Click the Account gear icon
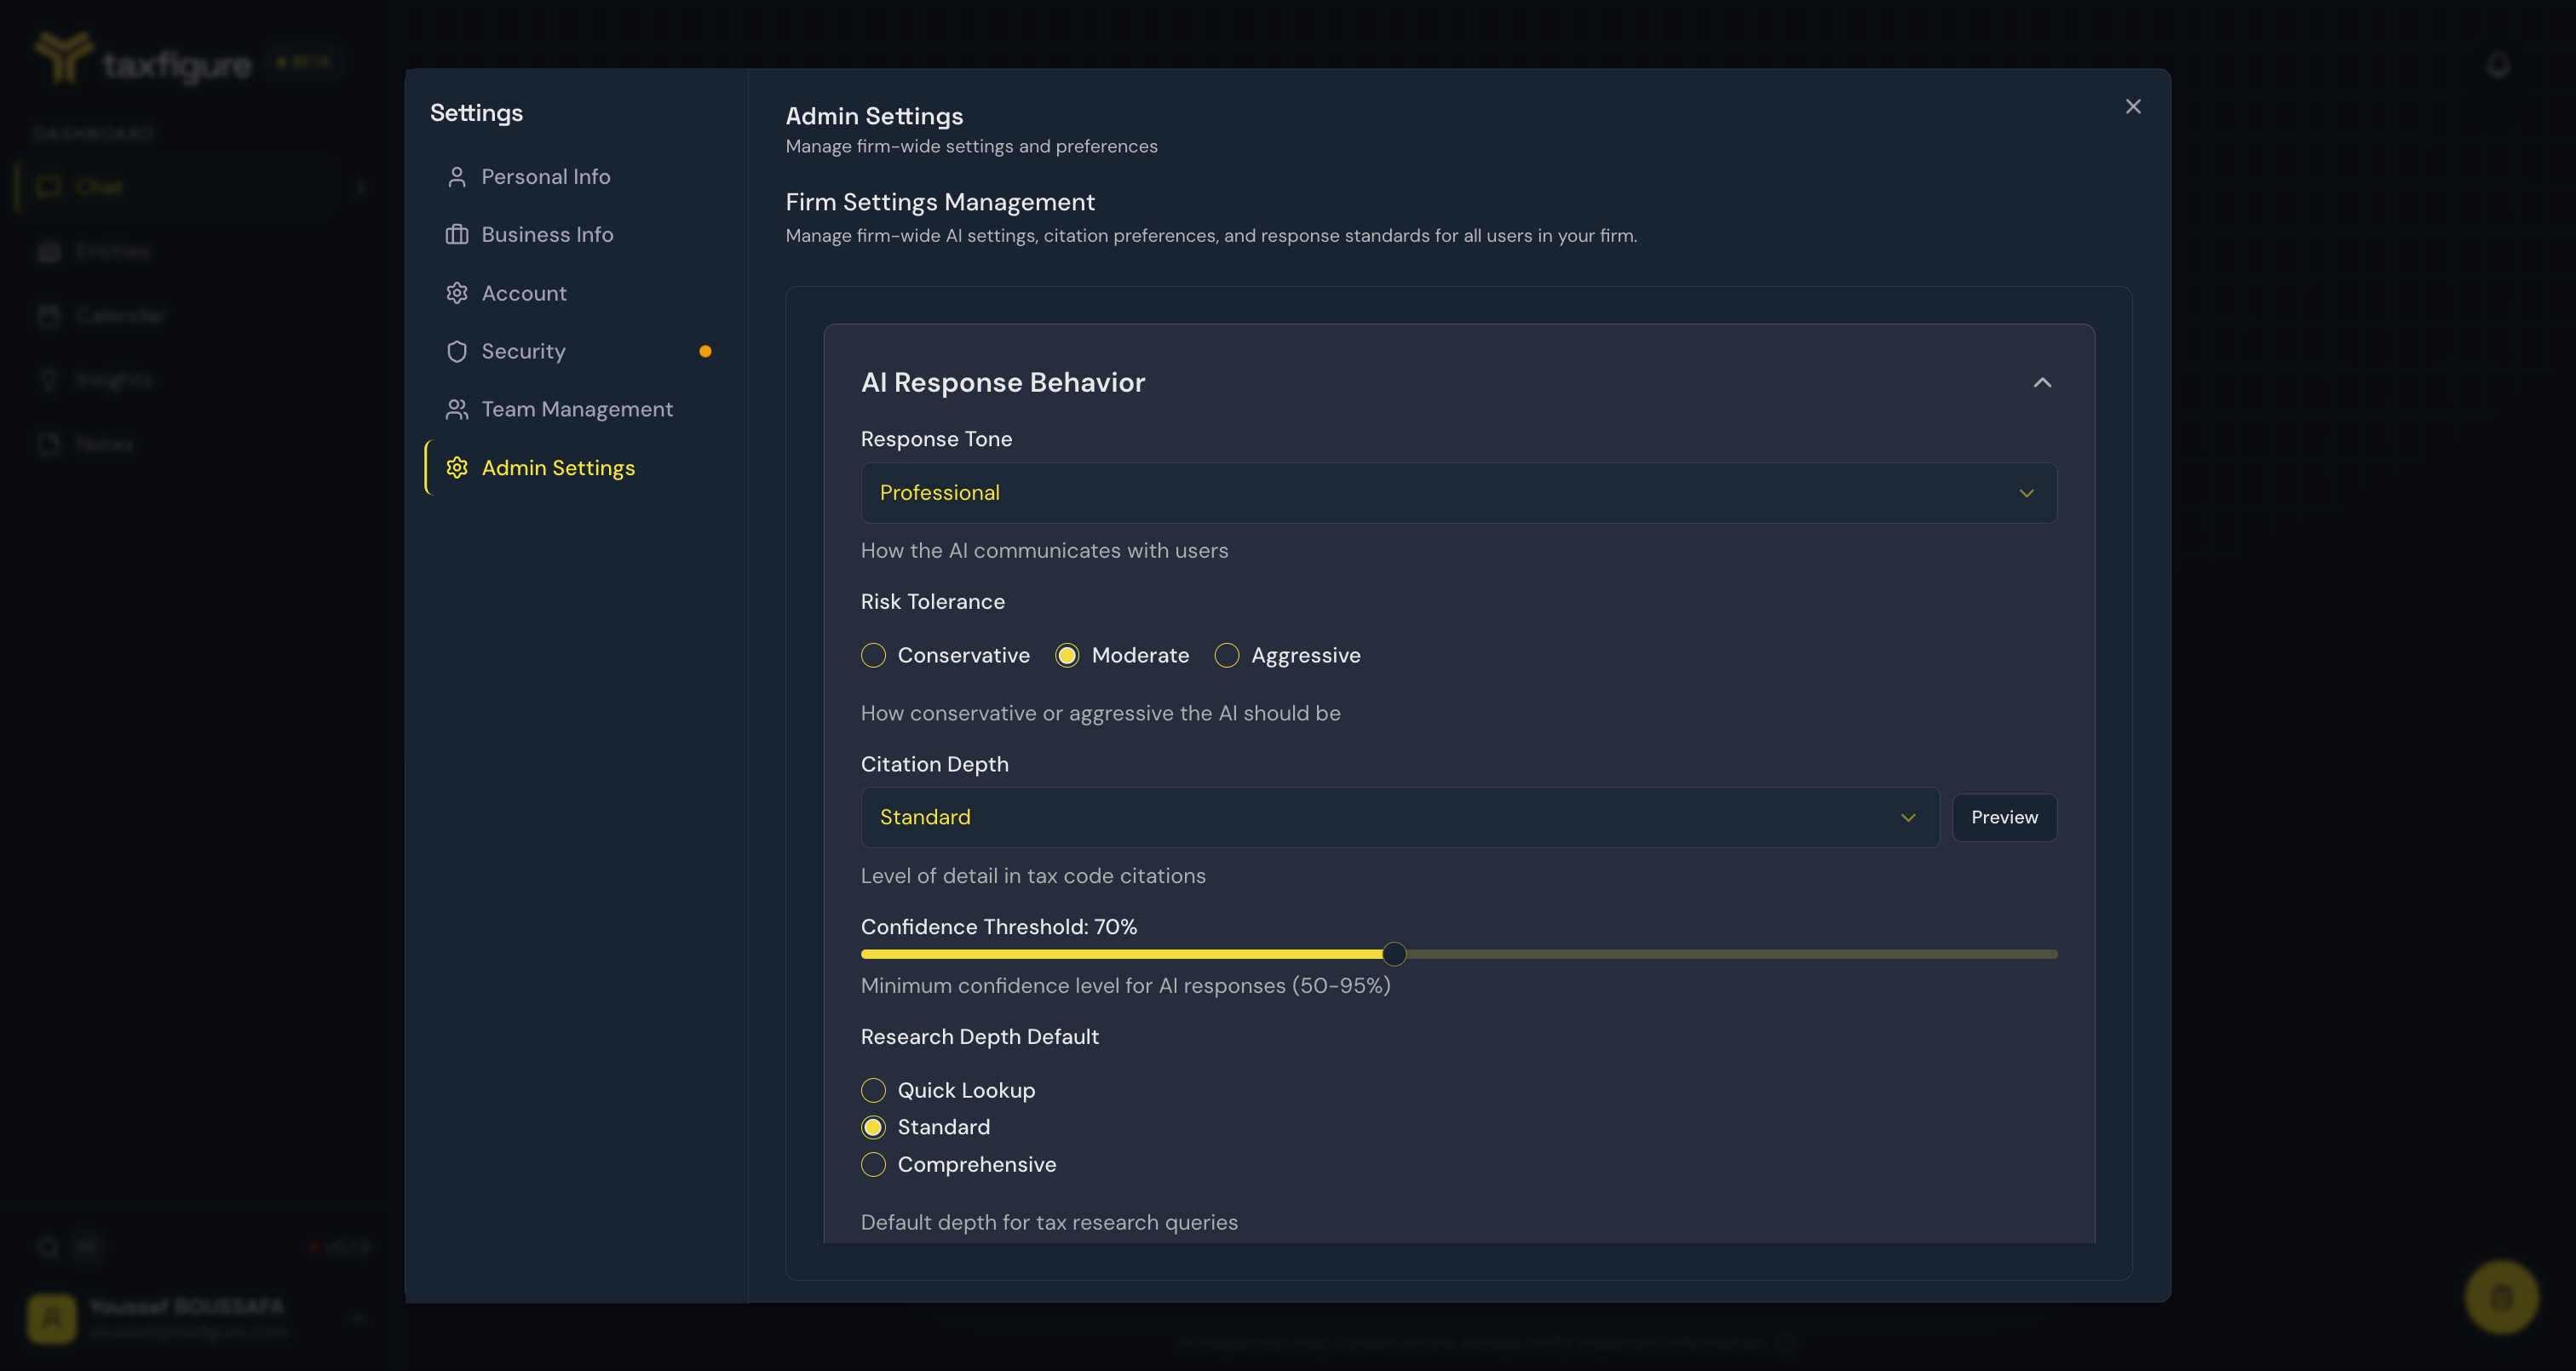2576x1371 pixels. tap(457, 293)
